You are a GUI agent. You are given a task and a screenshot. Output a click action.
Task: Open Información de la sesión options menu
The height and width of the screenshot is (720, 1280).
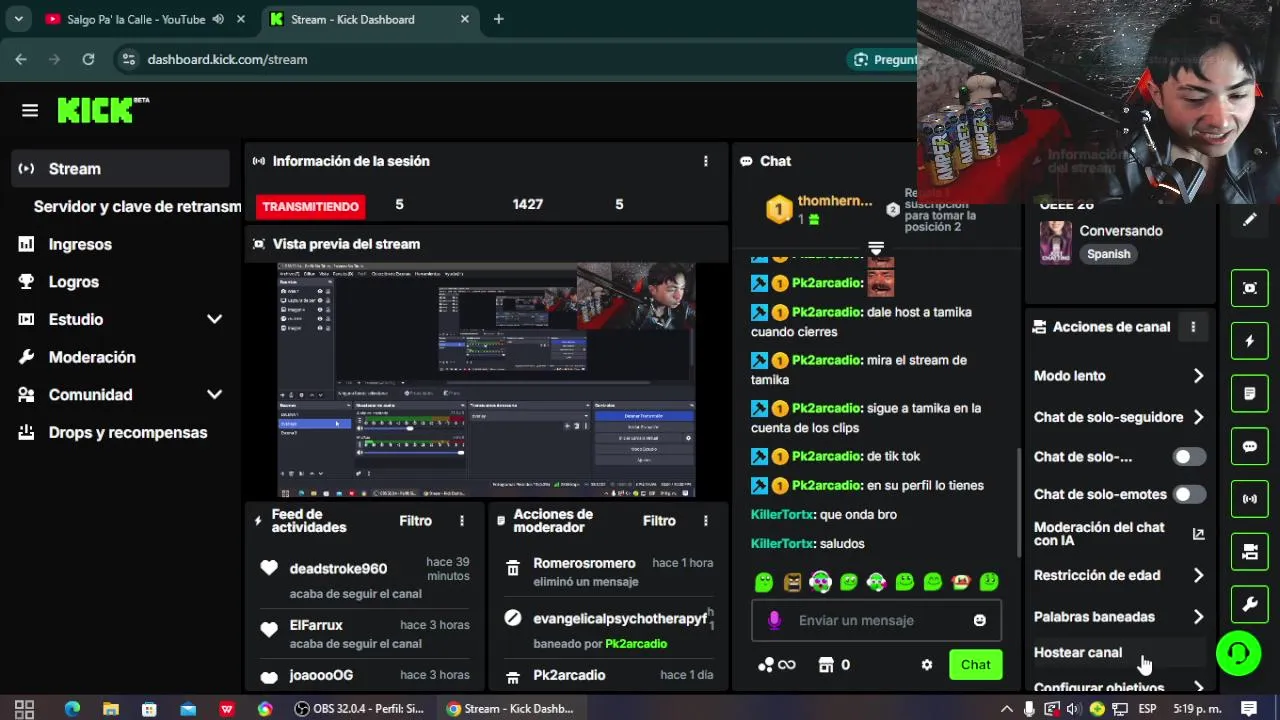[706, 161]
